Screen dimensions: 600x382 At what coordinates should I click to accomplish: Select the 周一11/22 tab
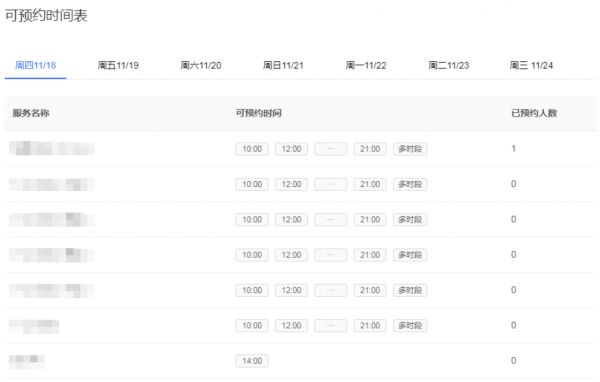tap(366, 65)
